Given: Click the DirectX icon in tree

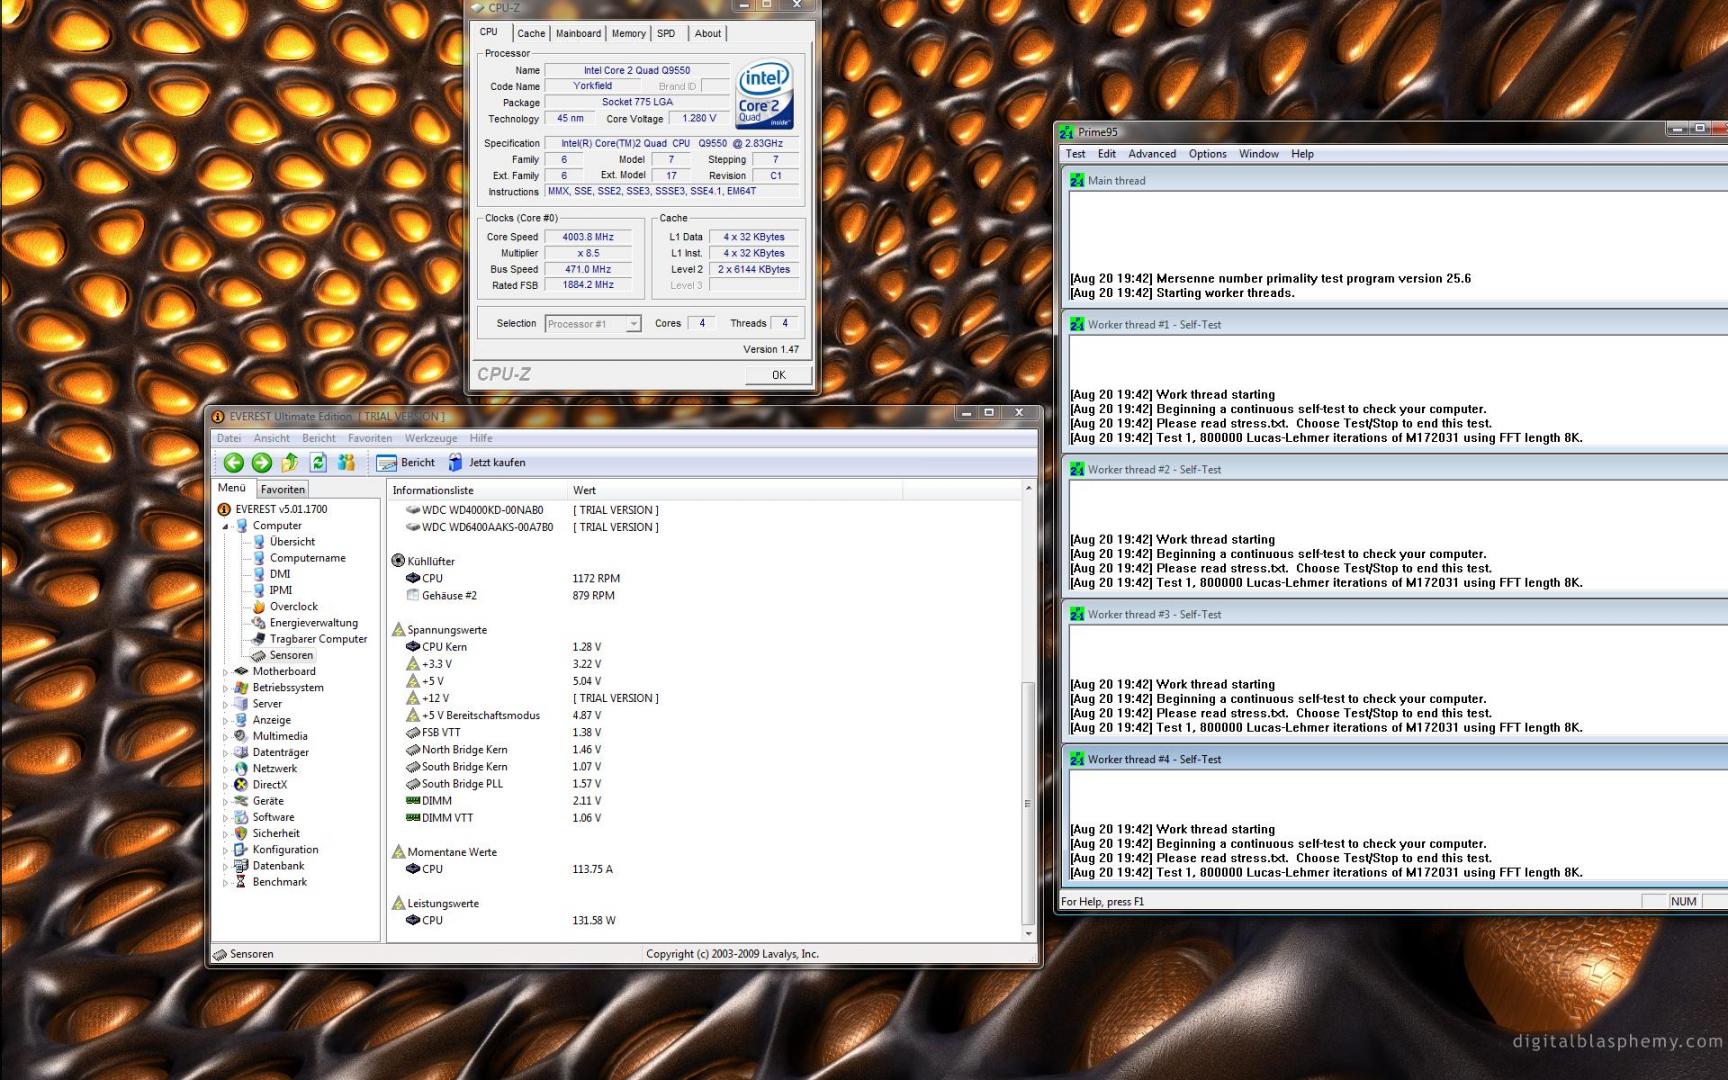Looking at the screenshot, I should tap(241, 784).
